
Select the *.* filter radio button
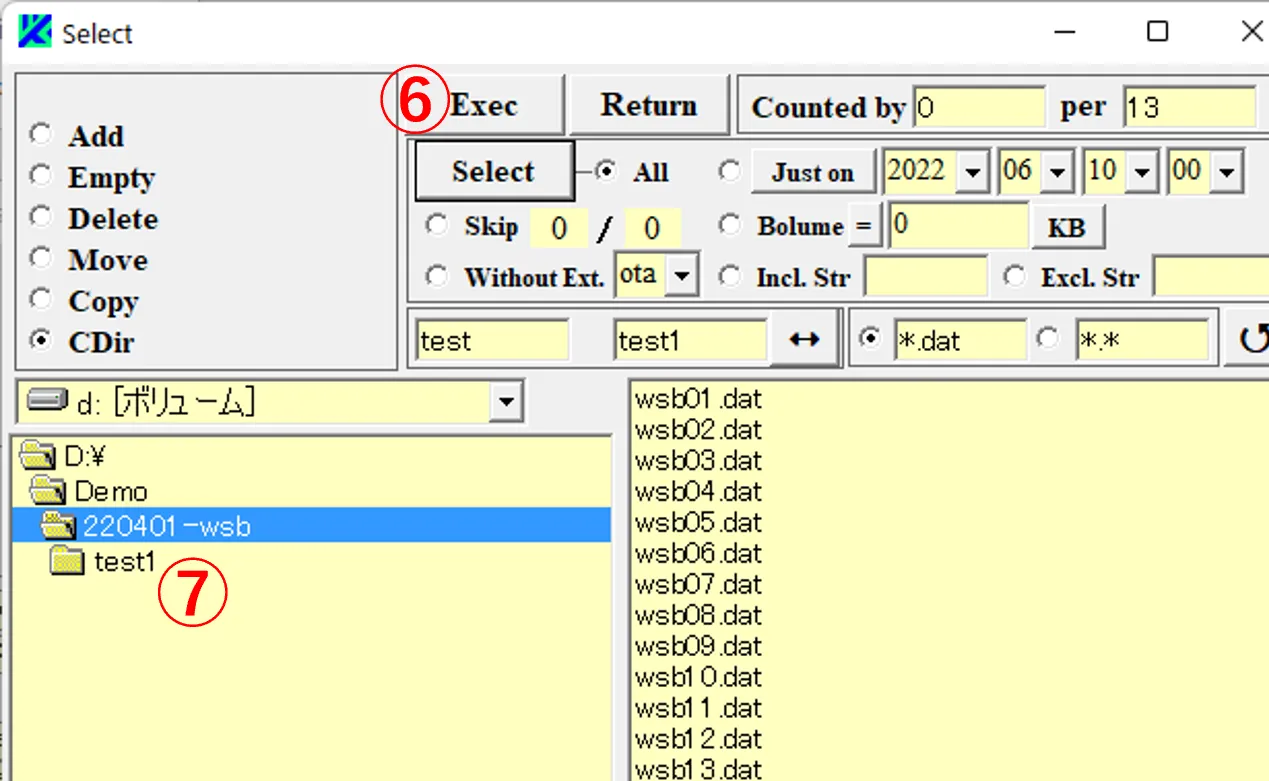1047,338
